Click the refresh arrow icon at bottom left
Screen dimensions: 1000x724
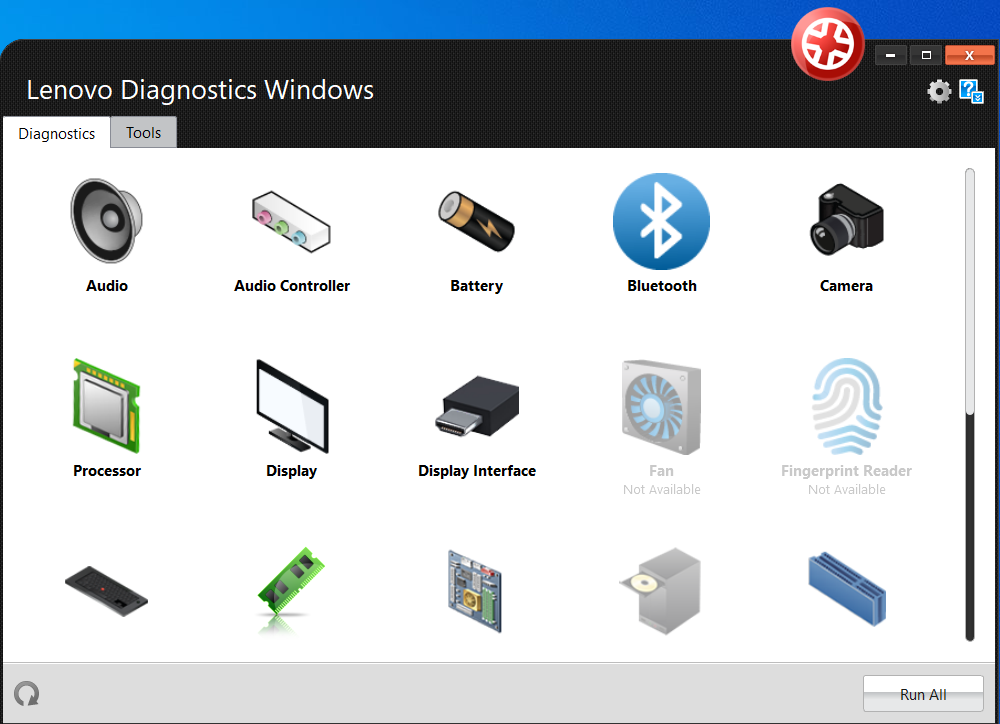27,693
